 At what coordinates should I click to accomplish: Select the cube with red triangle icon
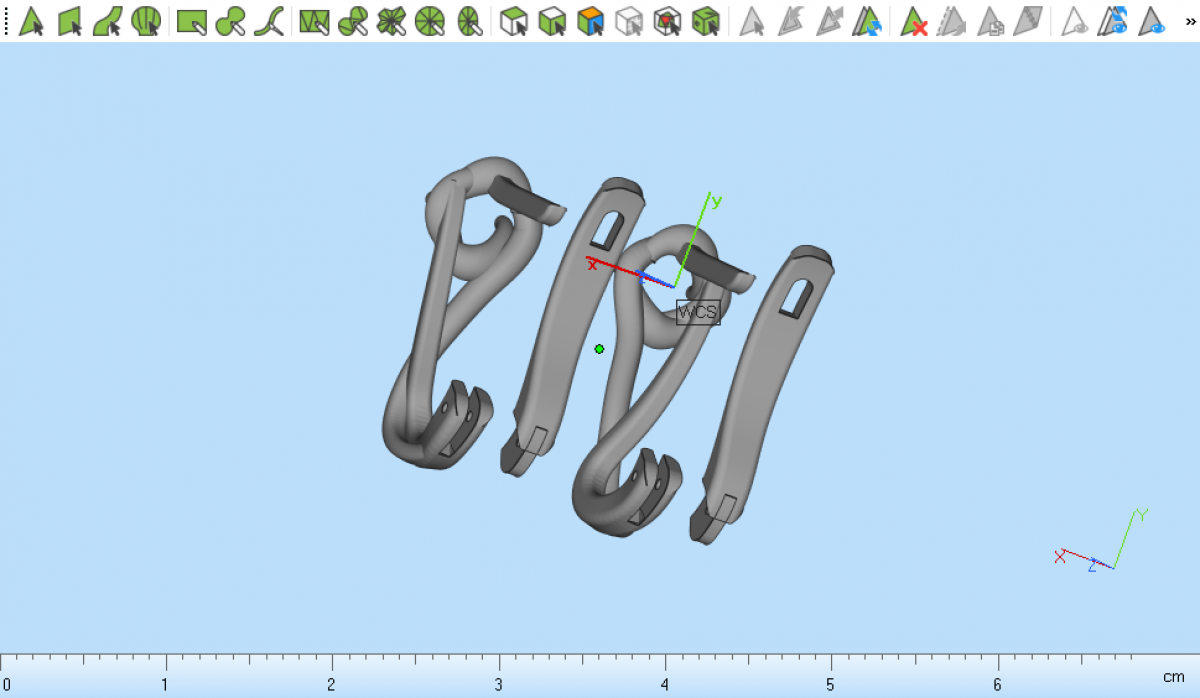(x=667, y=21)
